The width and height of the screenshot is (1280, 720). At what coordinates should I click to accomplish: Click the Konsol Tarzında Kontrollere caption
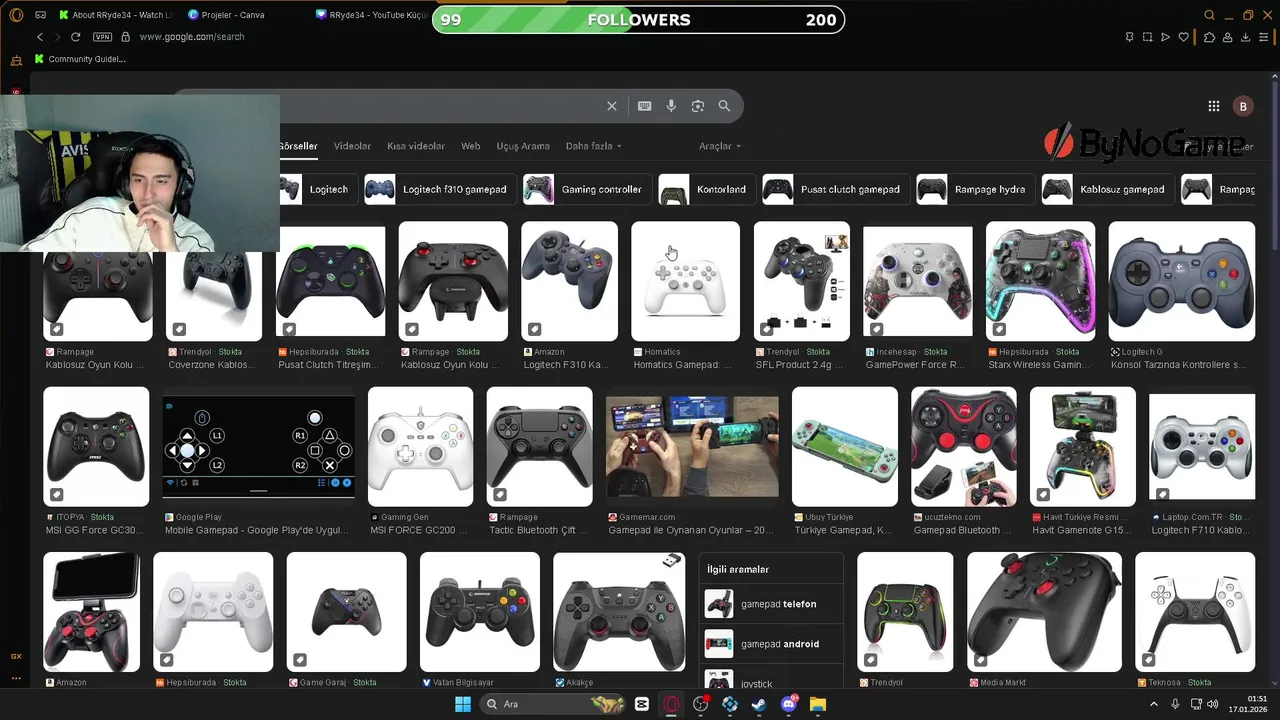pos(1178,365)
